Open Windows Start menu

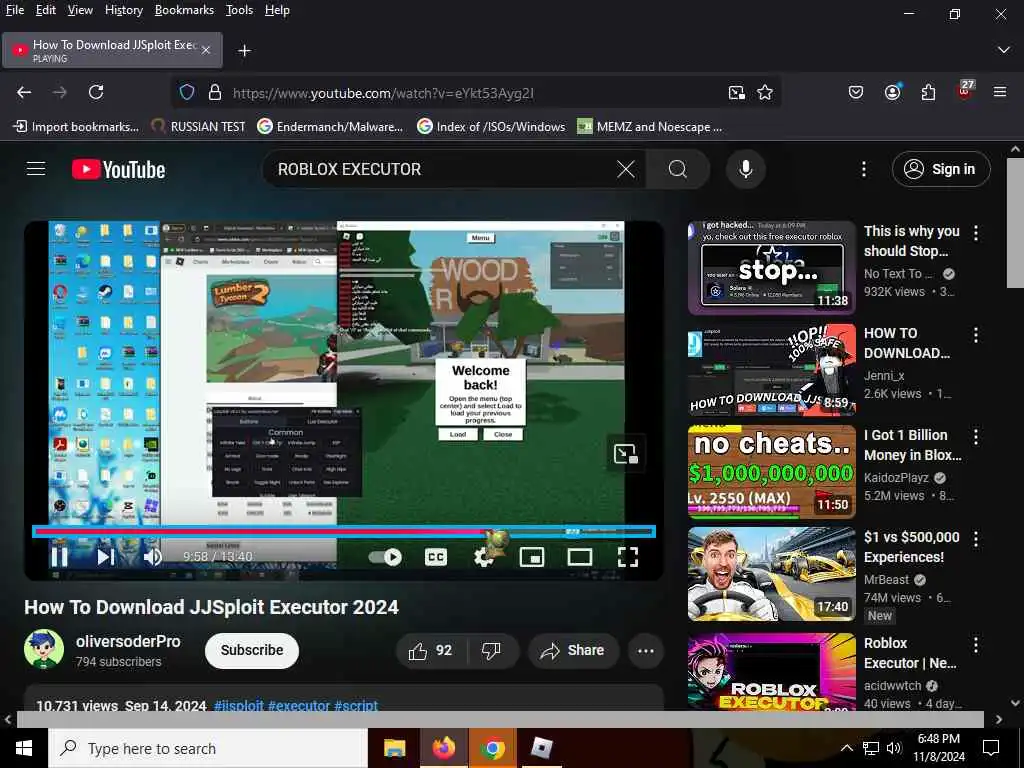pyautogui.click(x=24, y=748)
